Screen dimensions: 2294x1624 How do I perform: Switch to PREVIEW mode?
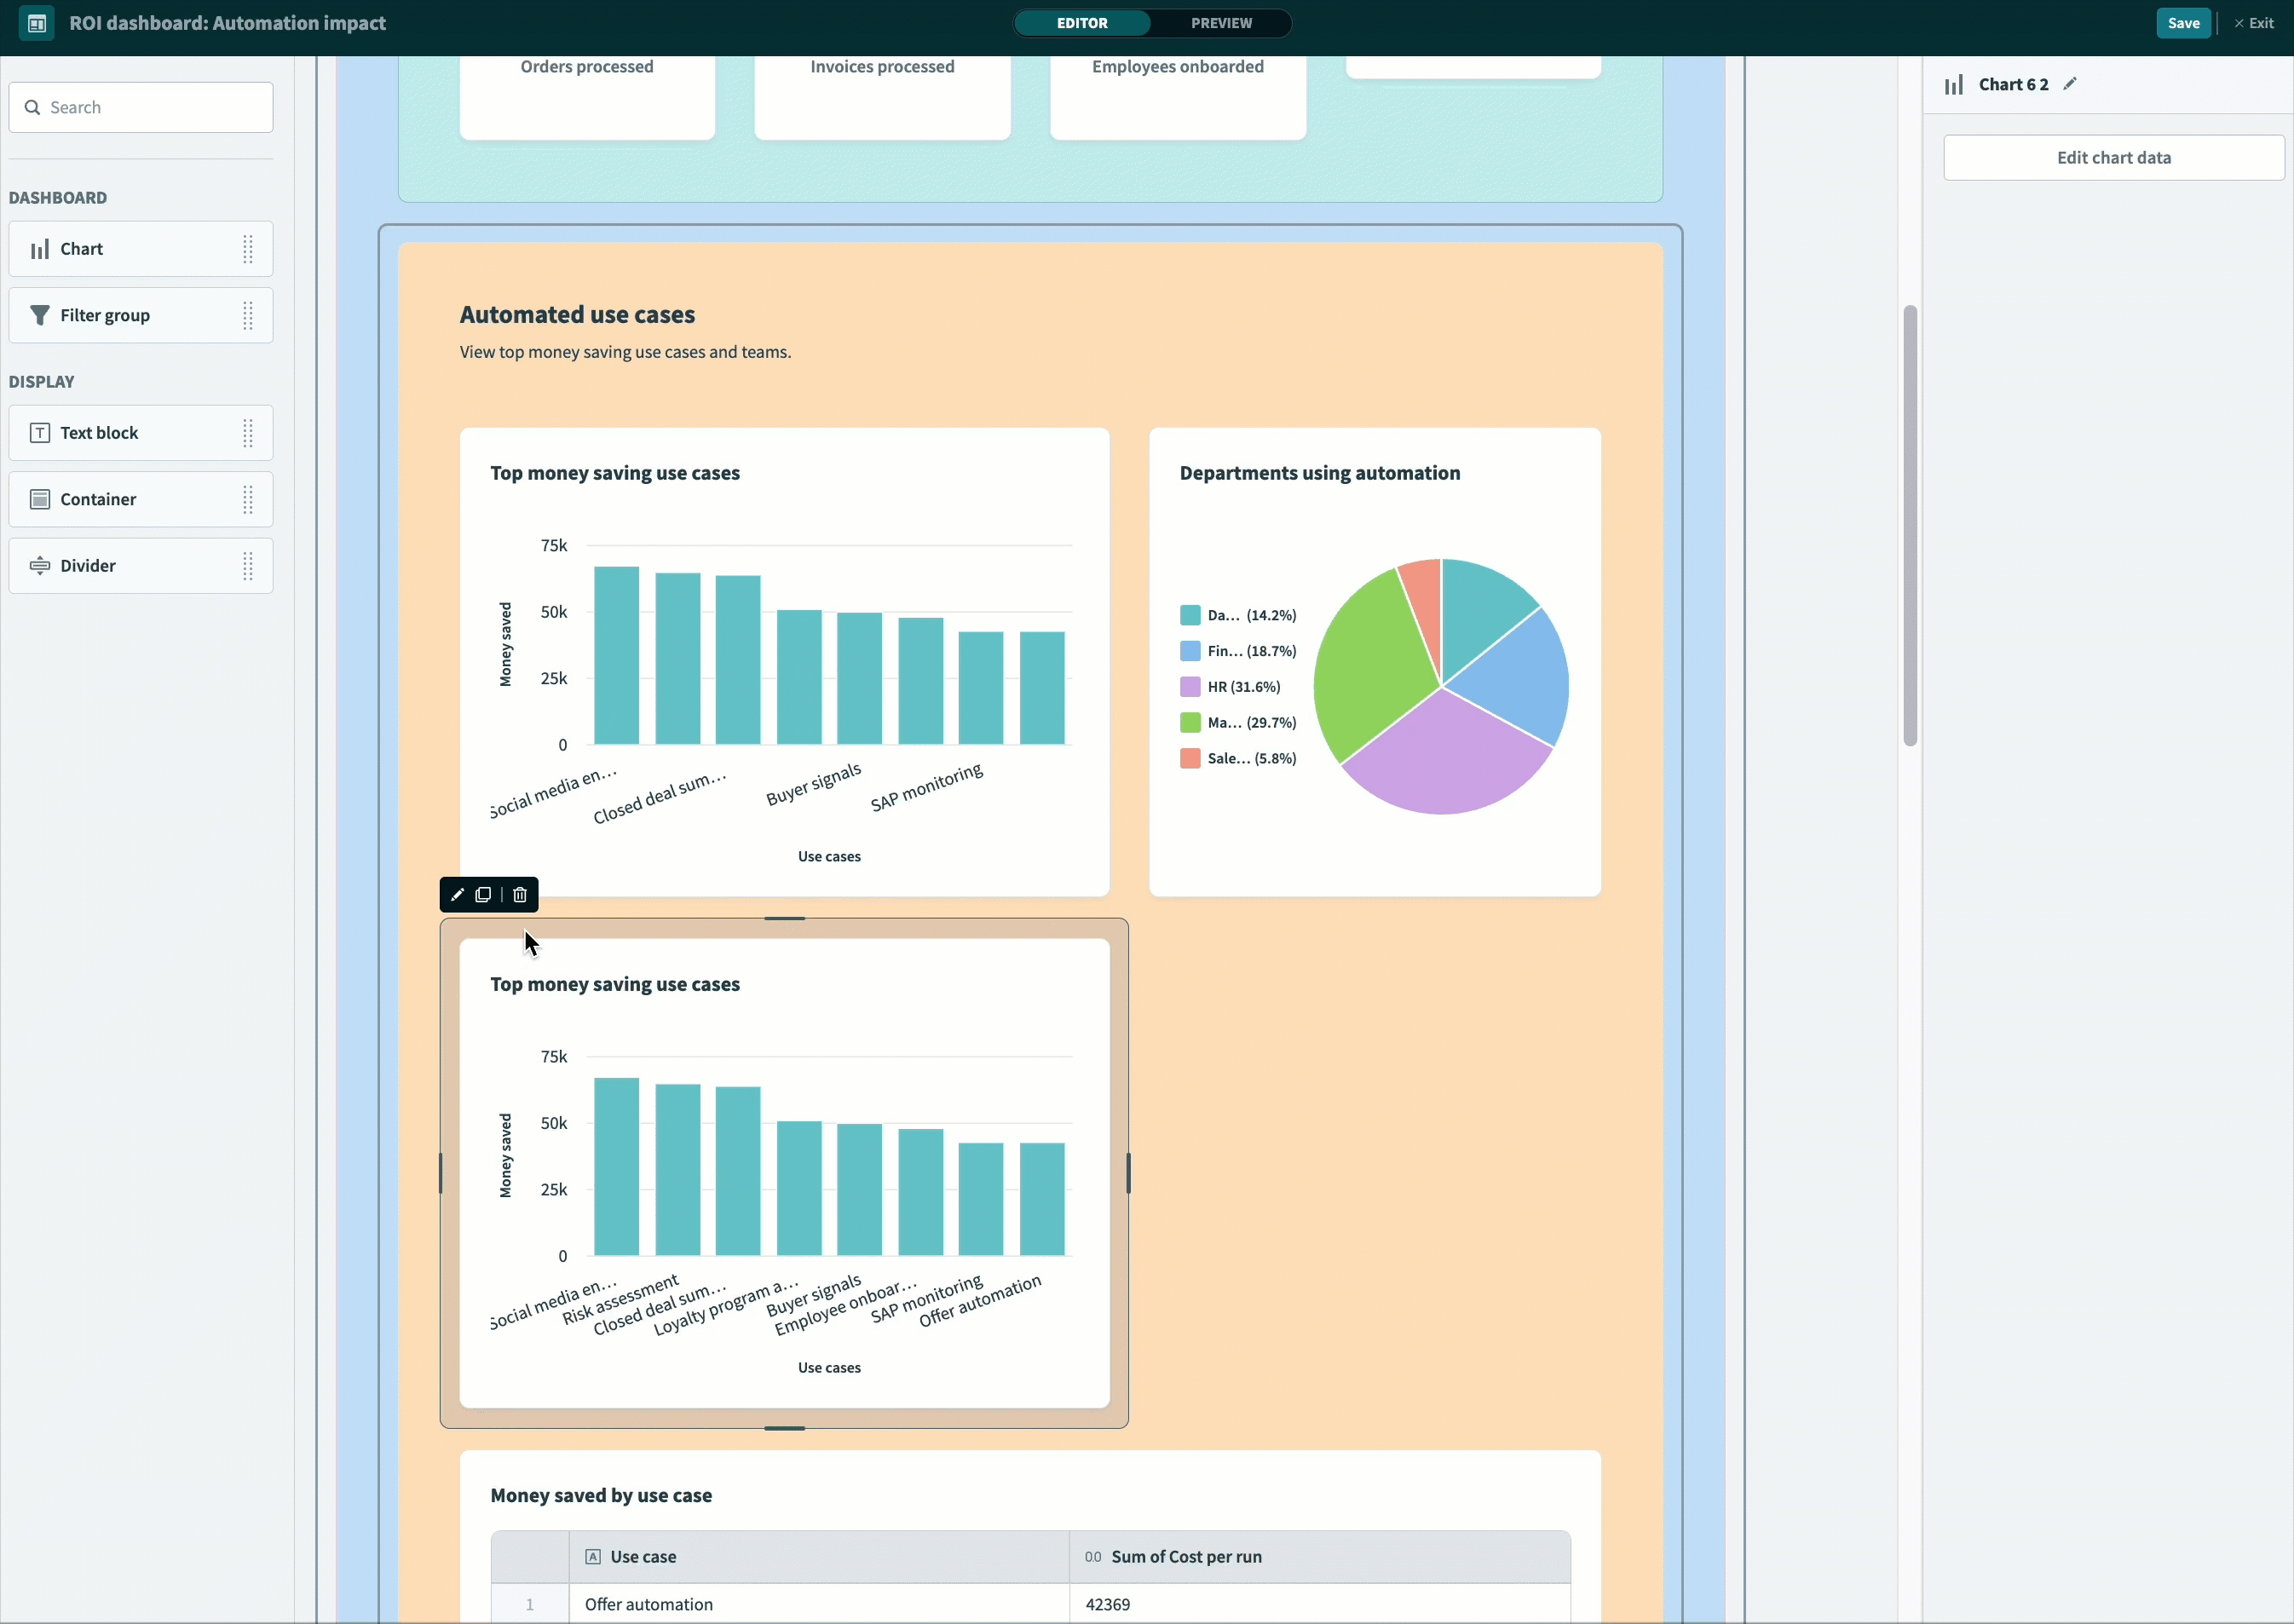1221,23
